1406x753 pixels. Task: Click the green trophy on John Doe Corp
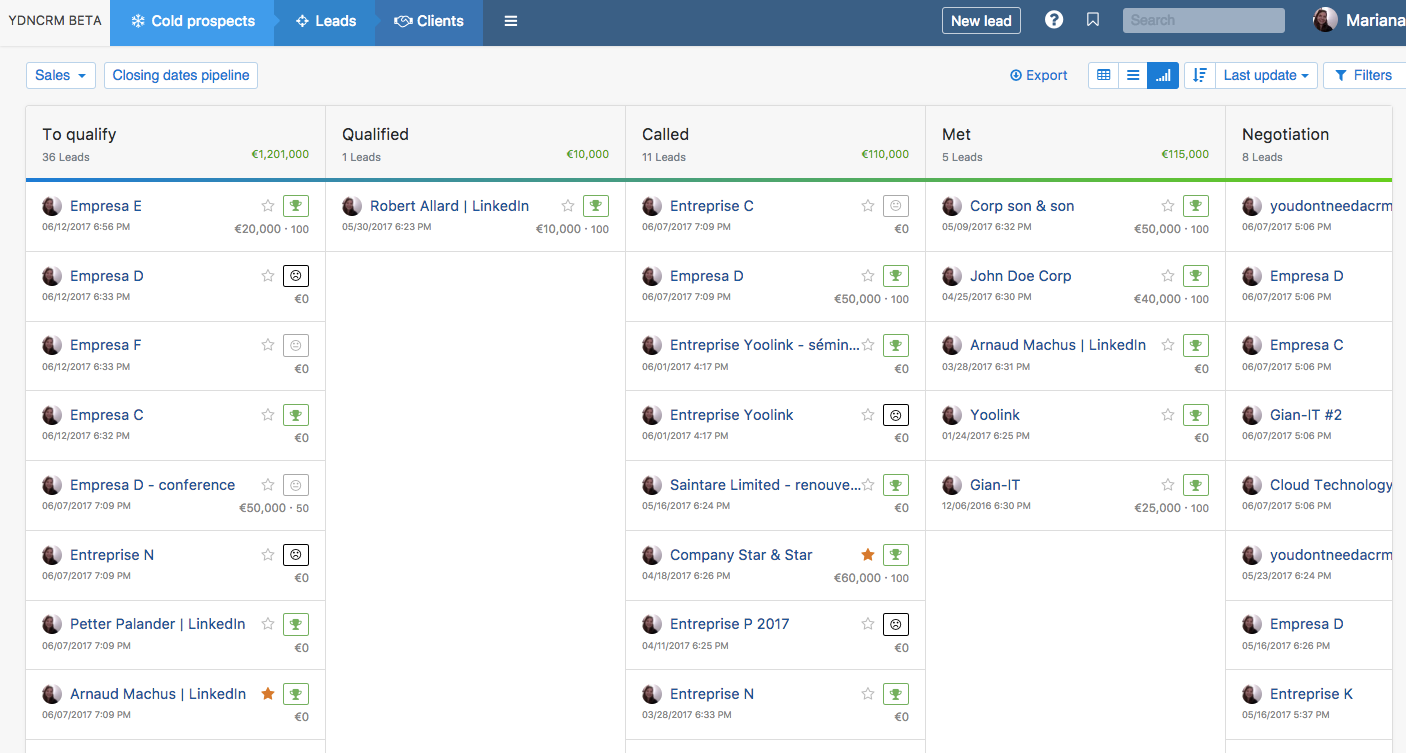(x=1195, y=275)
